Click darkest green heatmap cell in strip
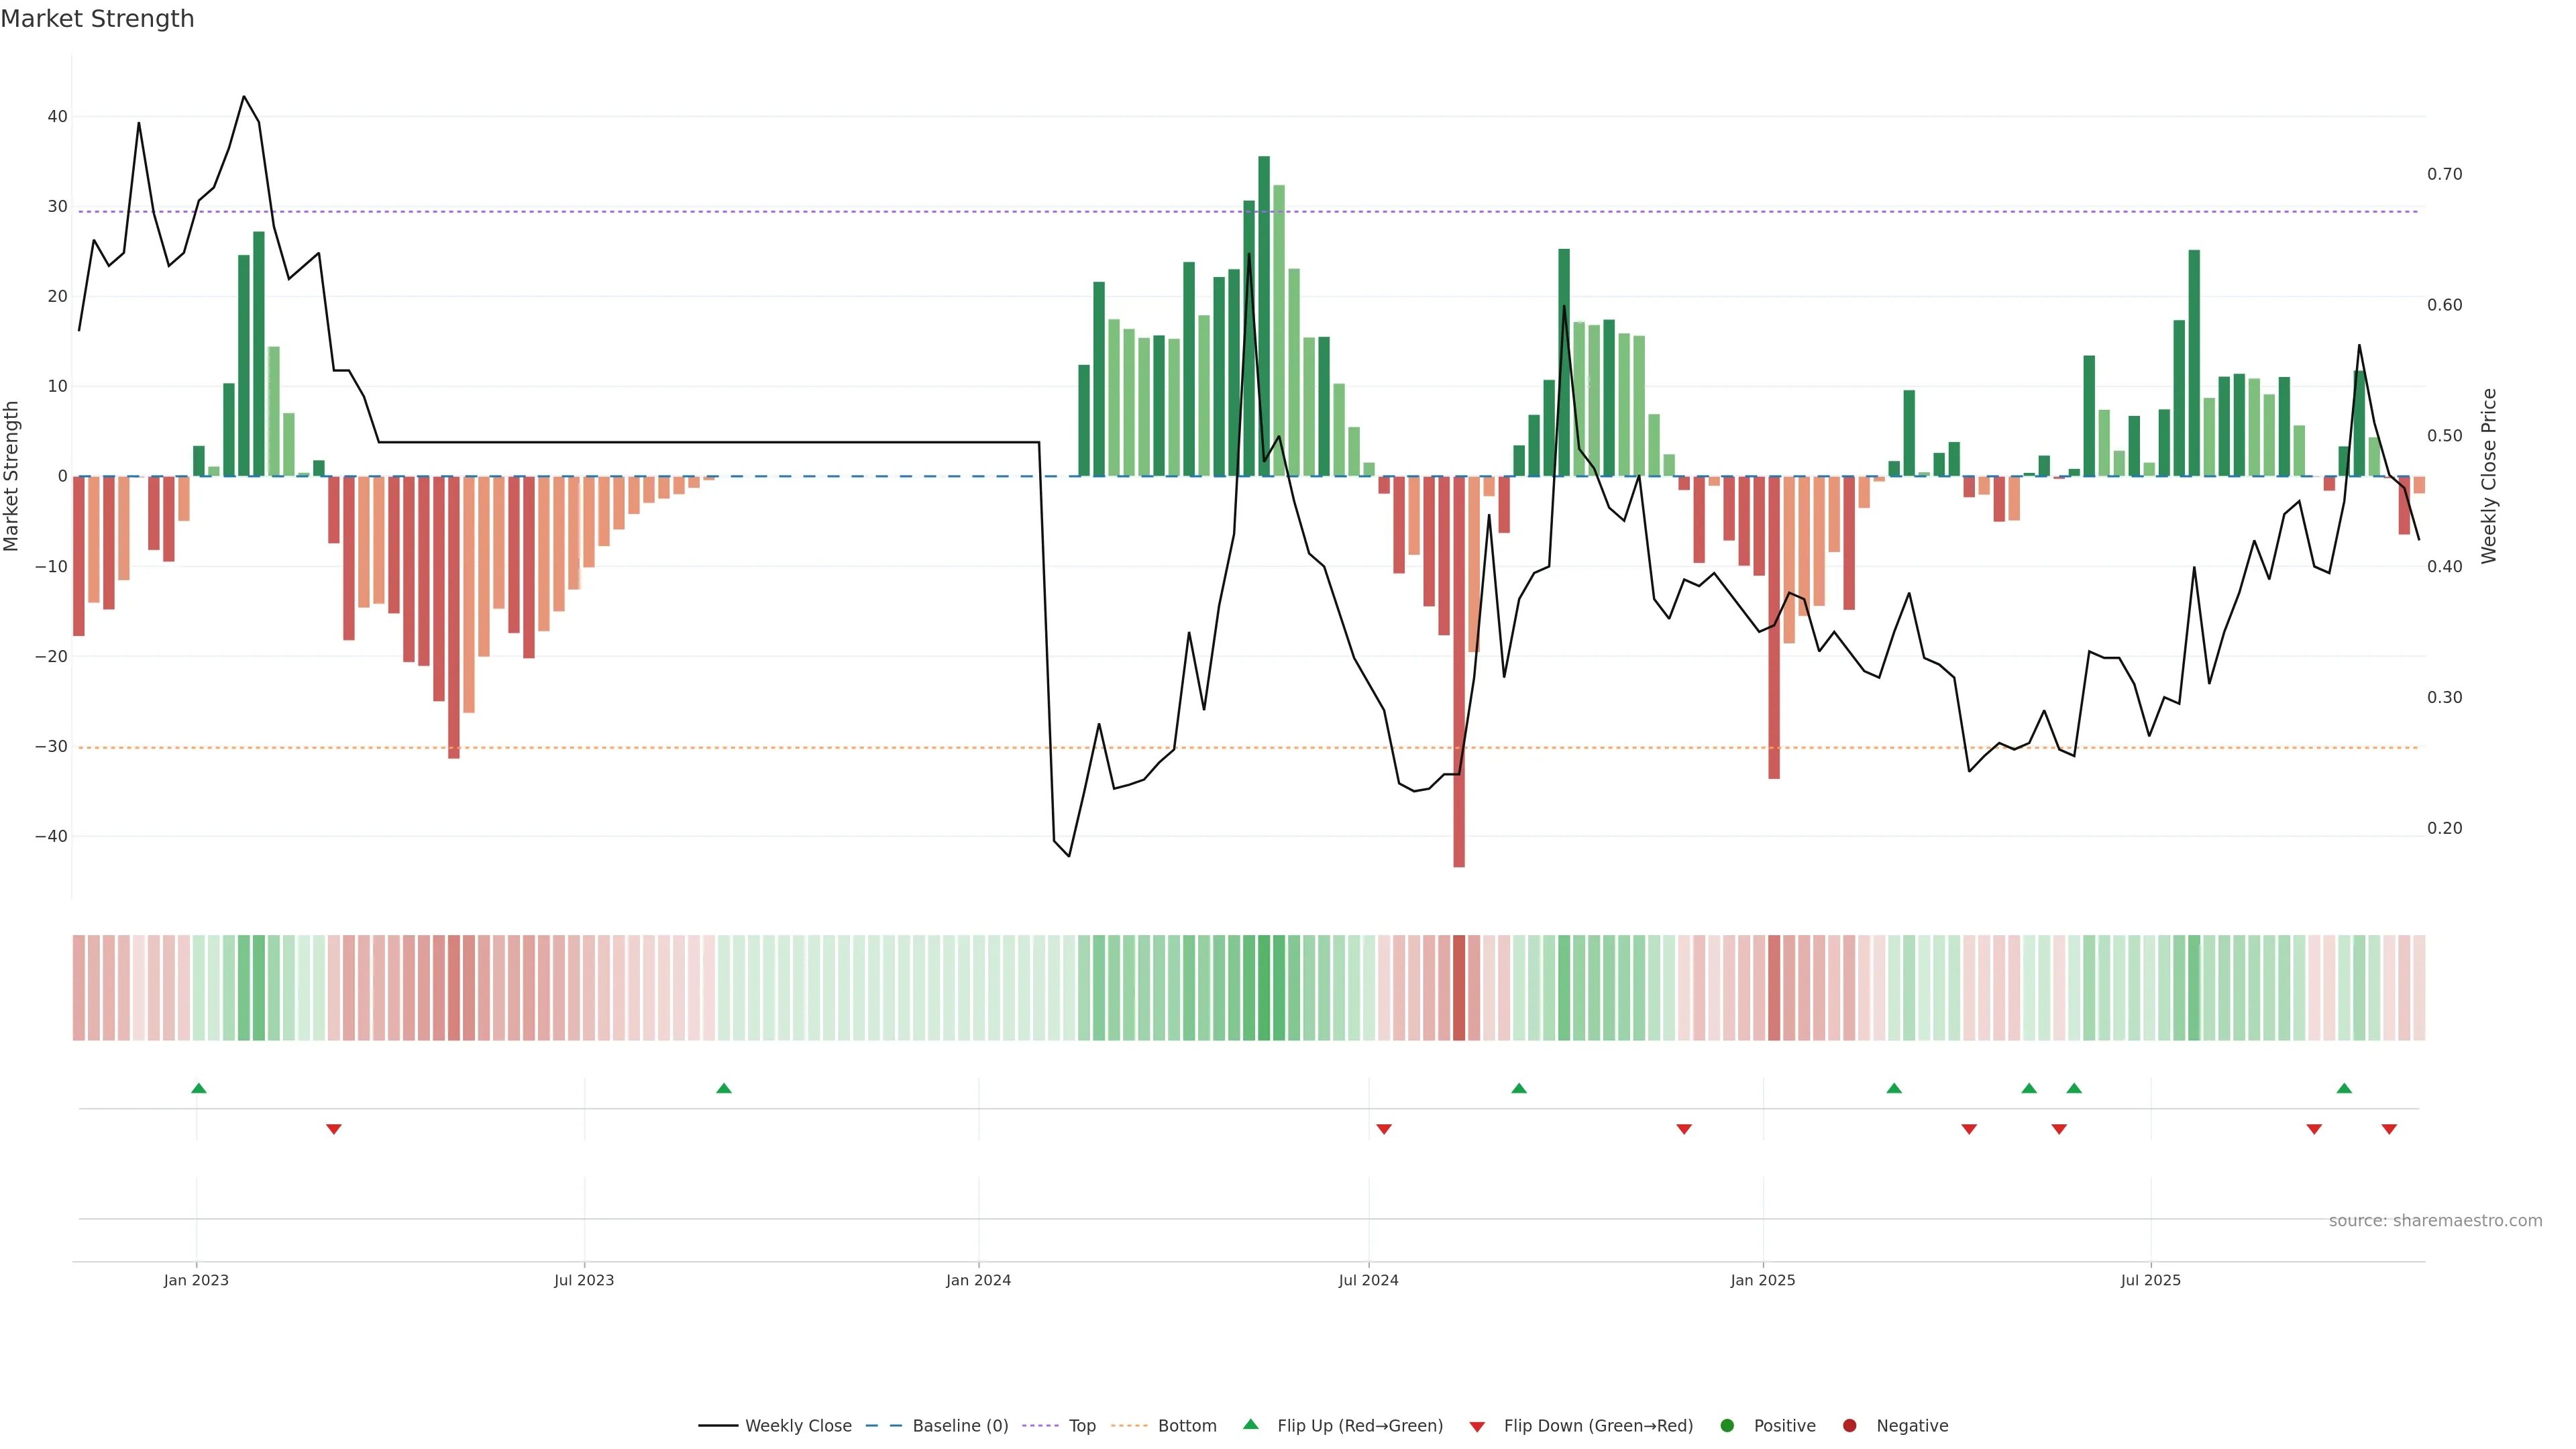The width and height of the screenshot is (2576, 1449). pos(1264,988)
